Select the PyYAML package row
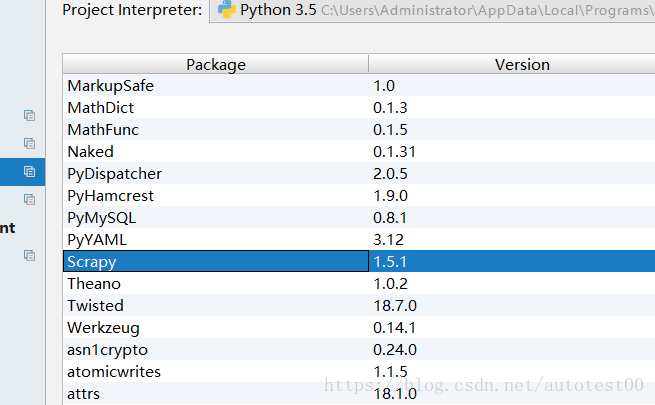Viewport: 655px width, 405px height. 359,240
